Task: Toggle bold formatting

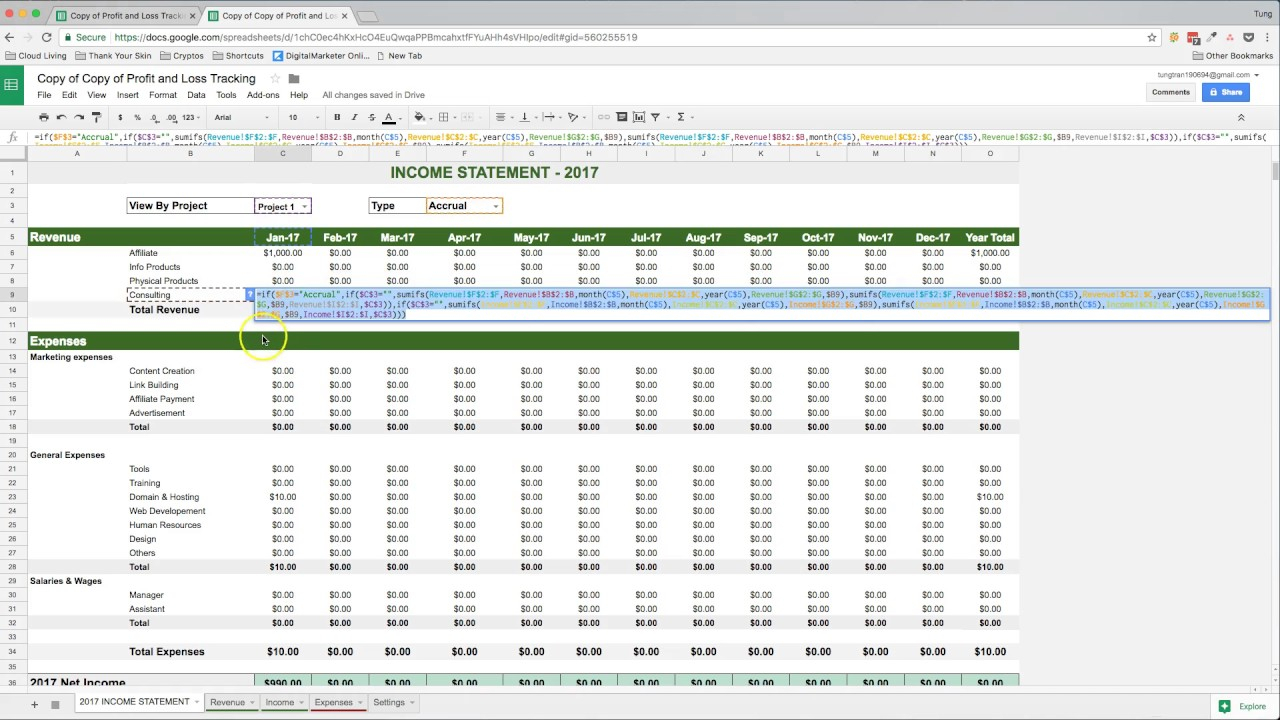Action: click(336, 117)
